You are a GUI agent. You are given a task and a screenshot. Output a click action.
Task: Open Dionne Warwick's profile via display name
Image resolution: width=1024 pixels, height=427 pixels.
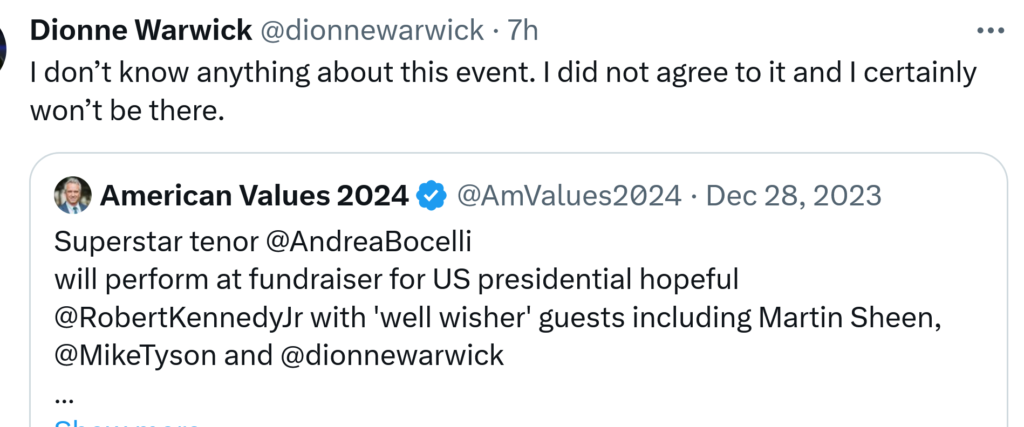point(141,31)
